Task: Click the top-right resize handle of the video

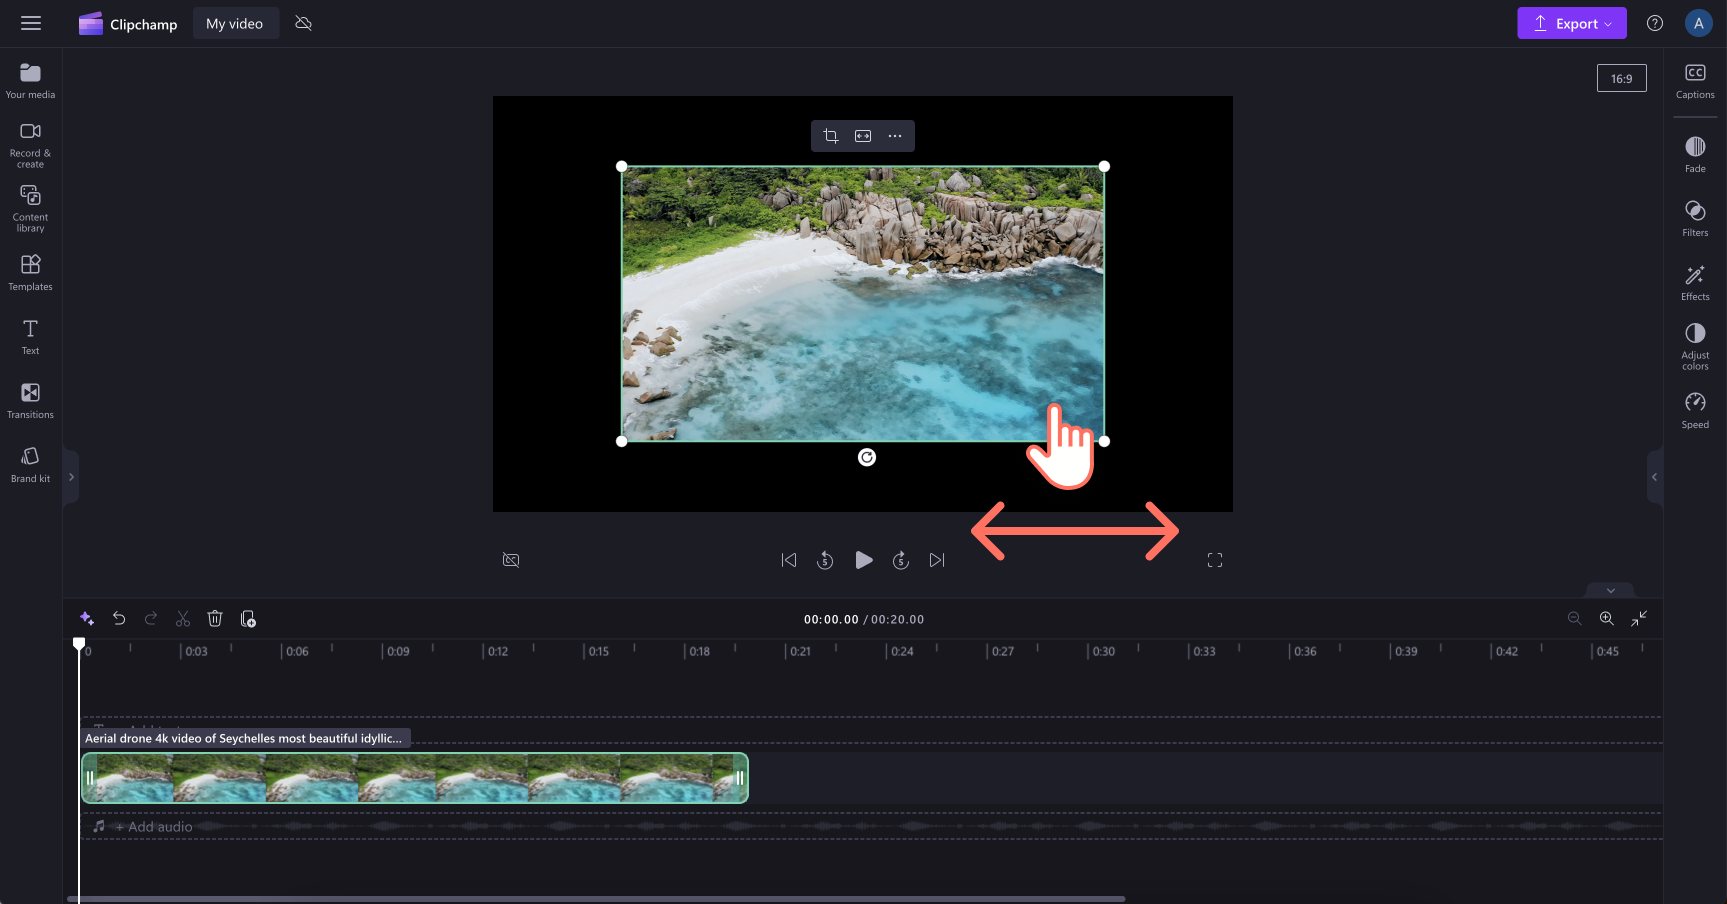Action: [x=1104, y=166]
